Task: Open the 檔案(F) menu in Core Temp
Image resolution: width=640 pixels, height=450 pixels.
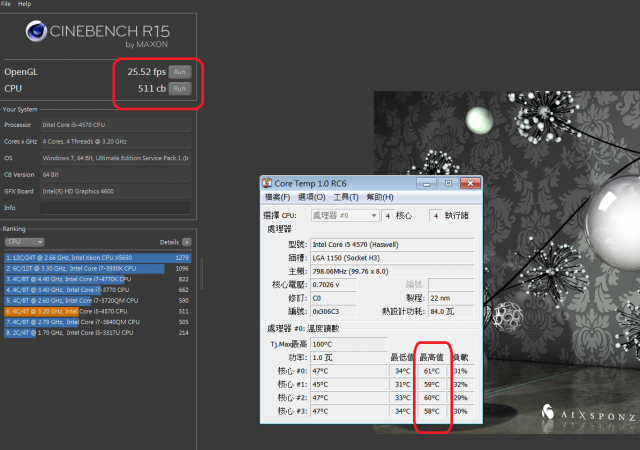Action: coord(277,197)
